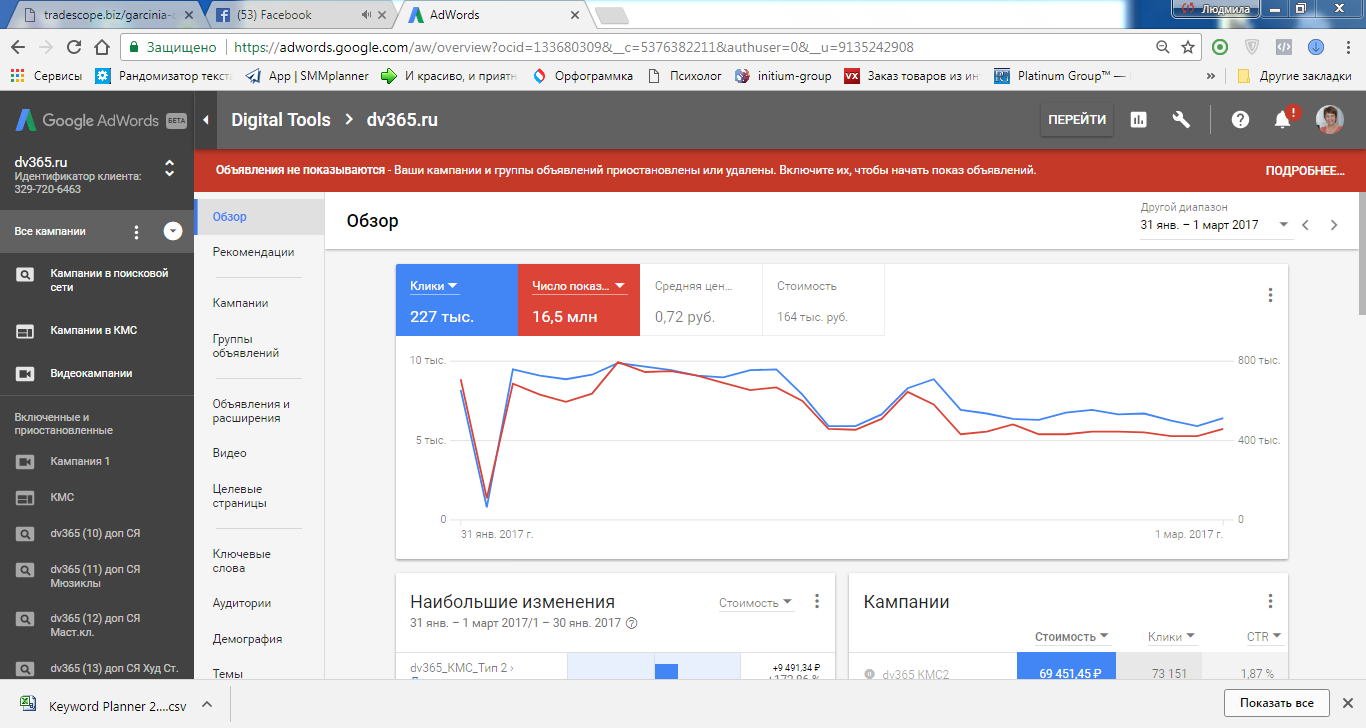Image resolution: width=1366 pixels, height=728 pixels.
Task: Open the help question mark icon
Action: (x=1240, y=120)
